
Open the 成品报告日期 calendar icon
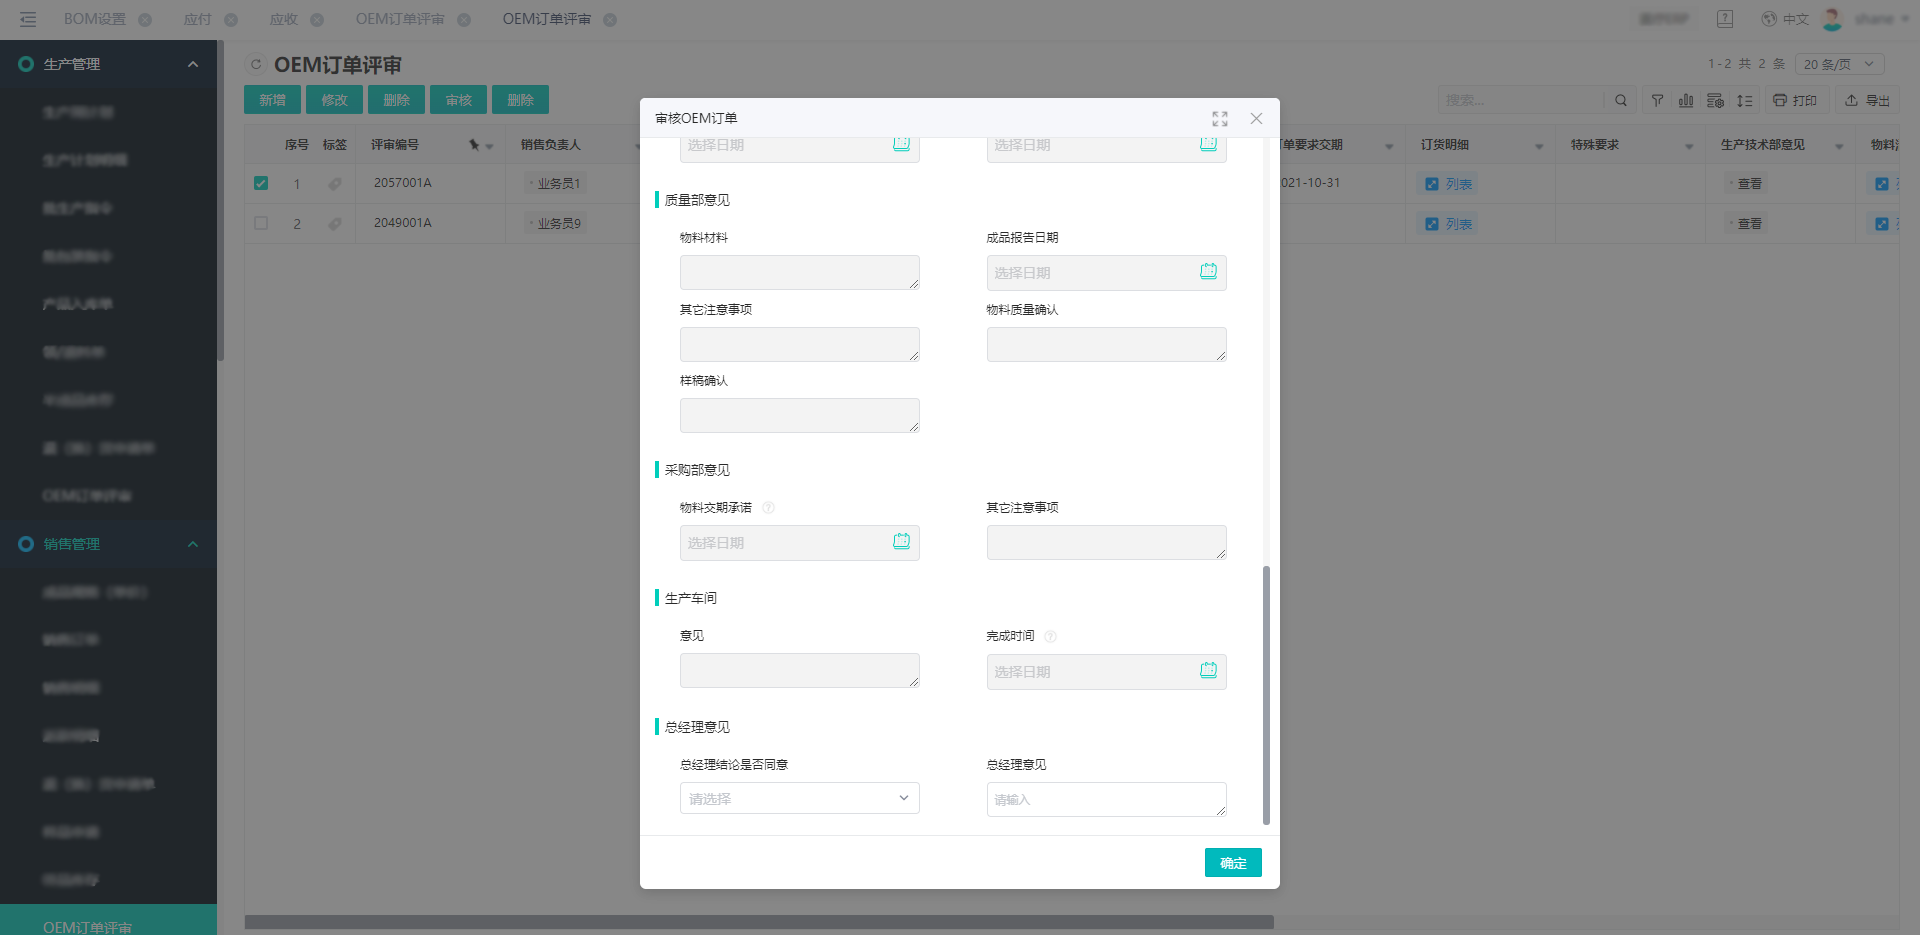click(x=1208, y=271)
